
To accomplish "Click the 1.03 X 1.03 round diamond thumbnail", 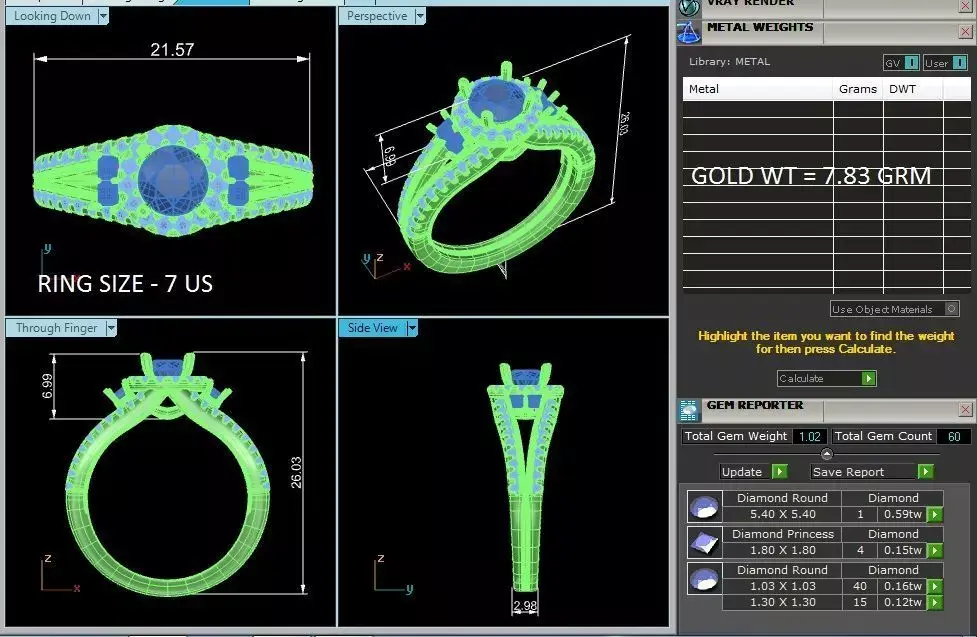I will 705,578.
